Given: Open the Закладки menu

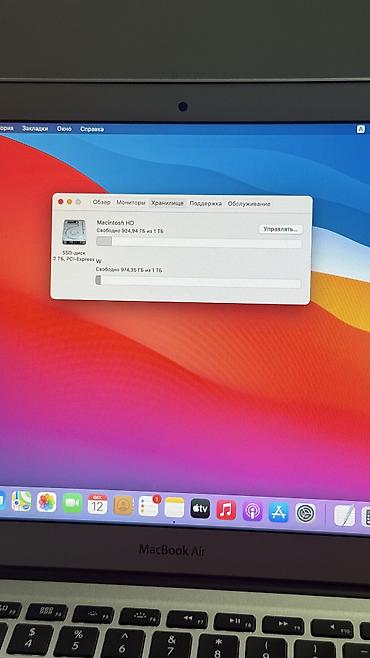Looking at the screenshot, I should coord(35,129).
